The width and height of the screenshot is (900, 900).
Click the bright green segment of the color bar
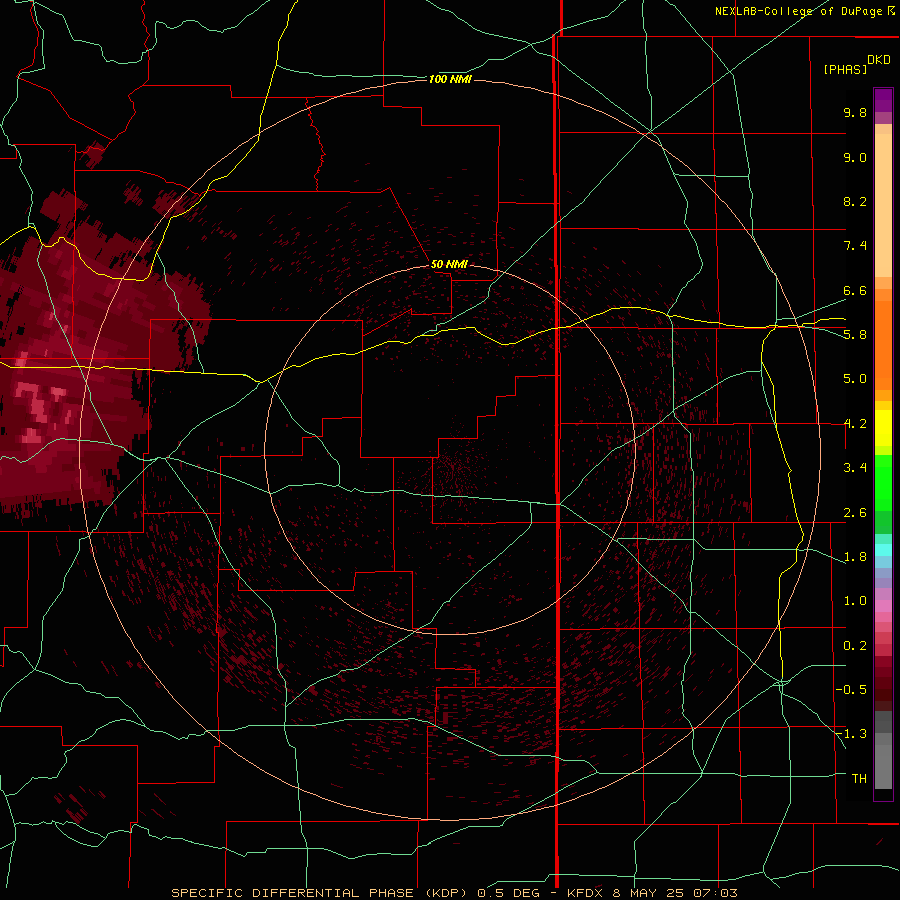tap(883, 482)
